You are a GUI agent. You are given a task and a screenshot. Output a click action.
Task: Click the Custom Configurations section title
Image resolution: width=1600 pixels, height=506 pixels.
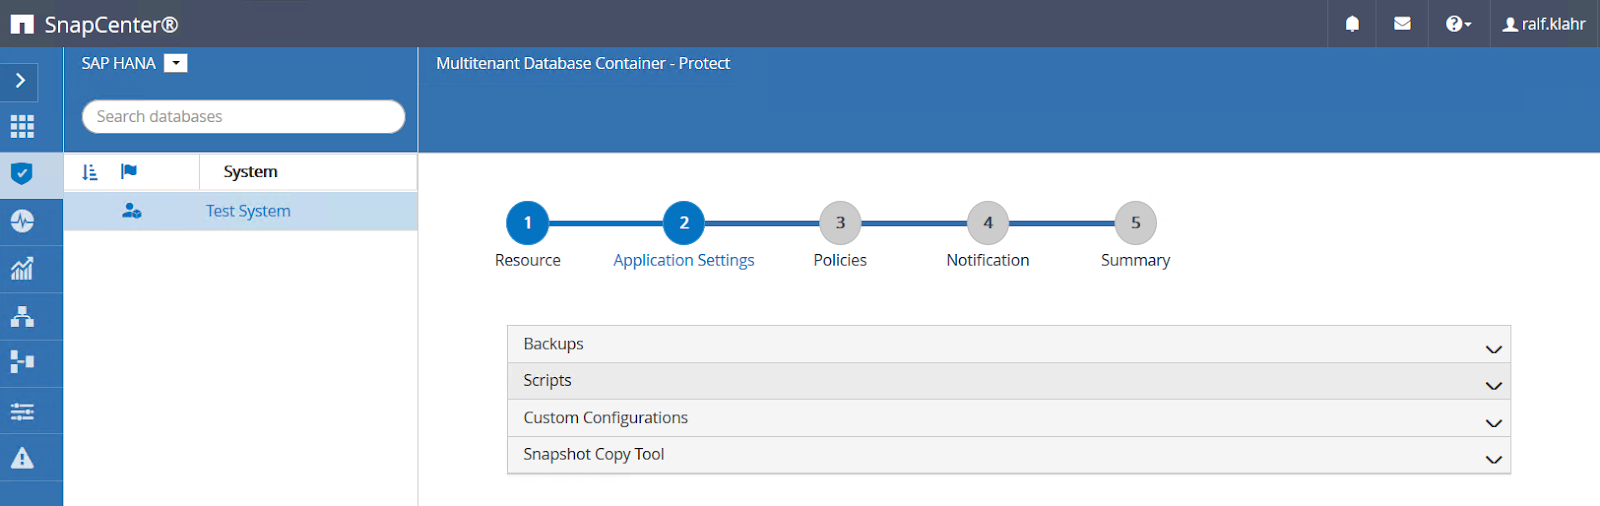pyautogui.click(x=606, y=418)
